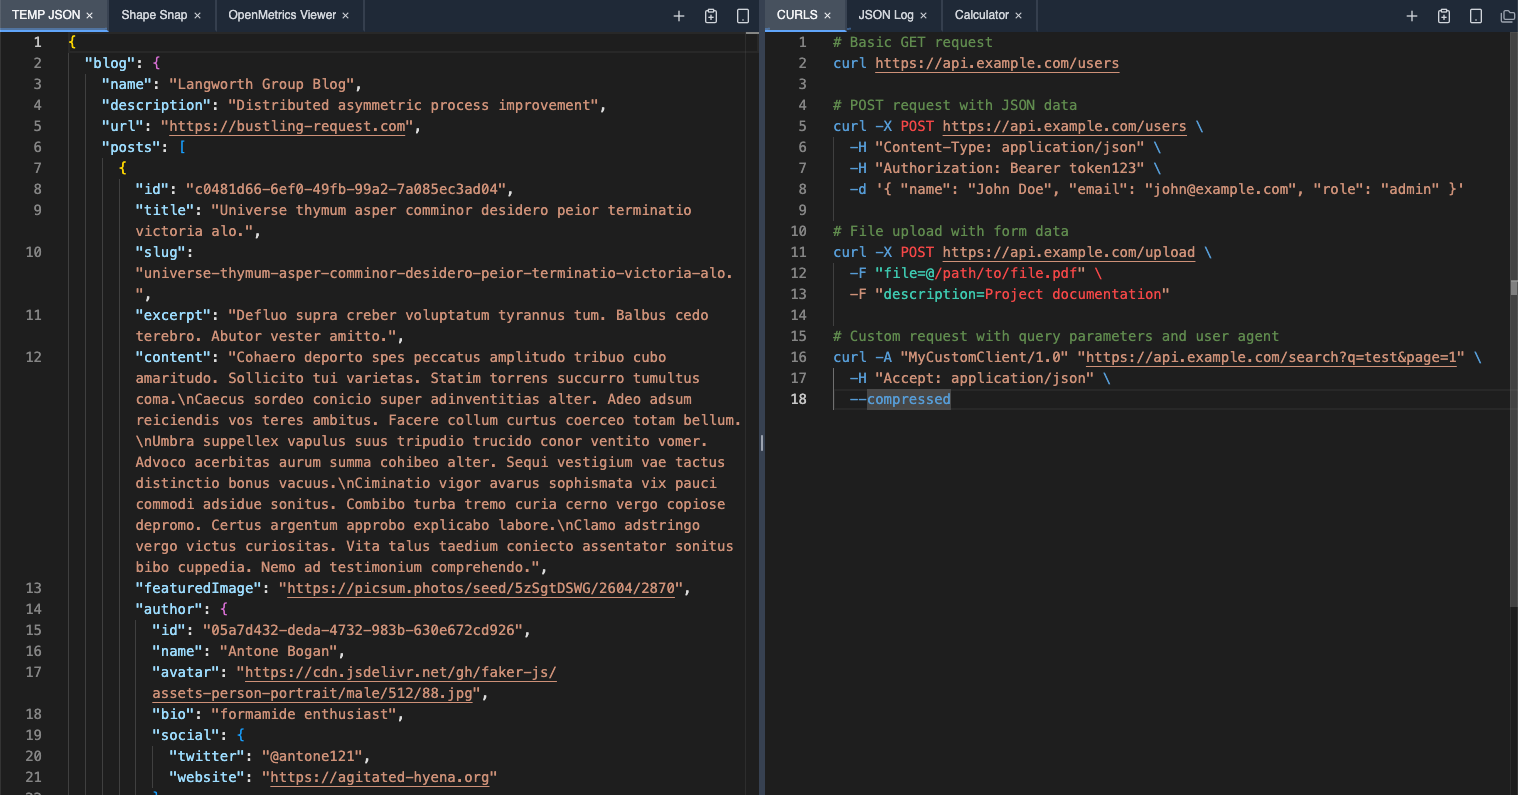Image resolution: width=1518 pixels, height=795 pixels.
Task: Close the Calculator tab
Action: coord(1018,16)
